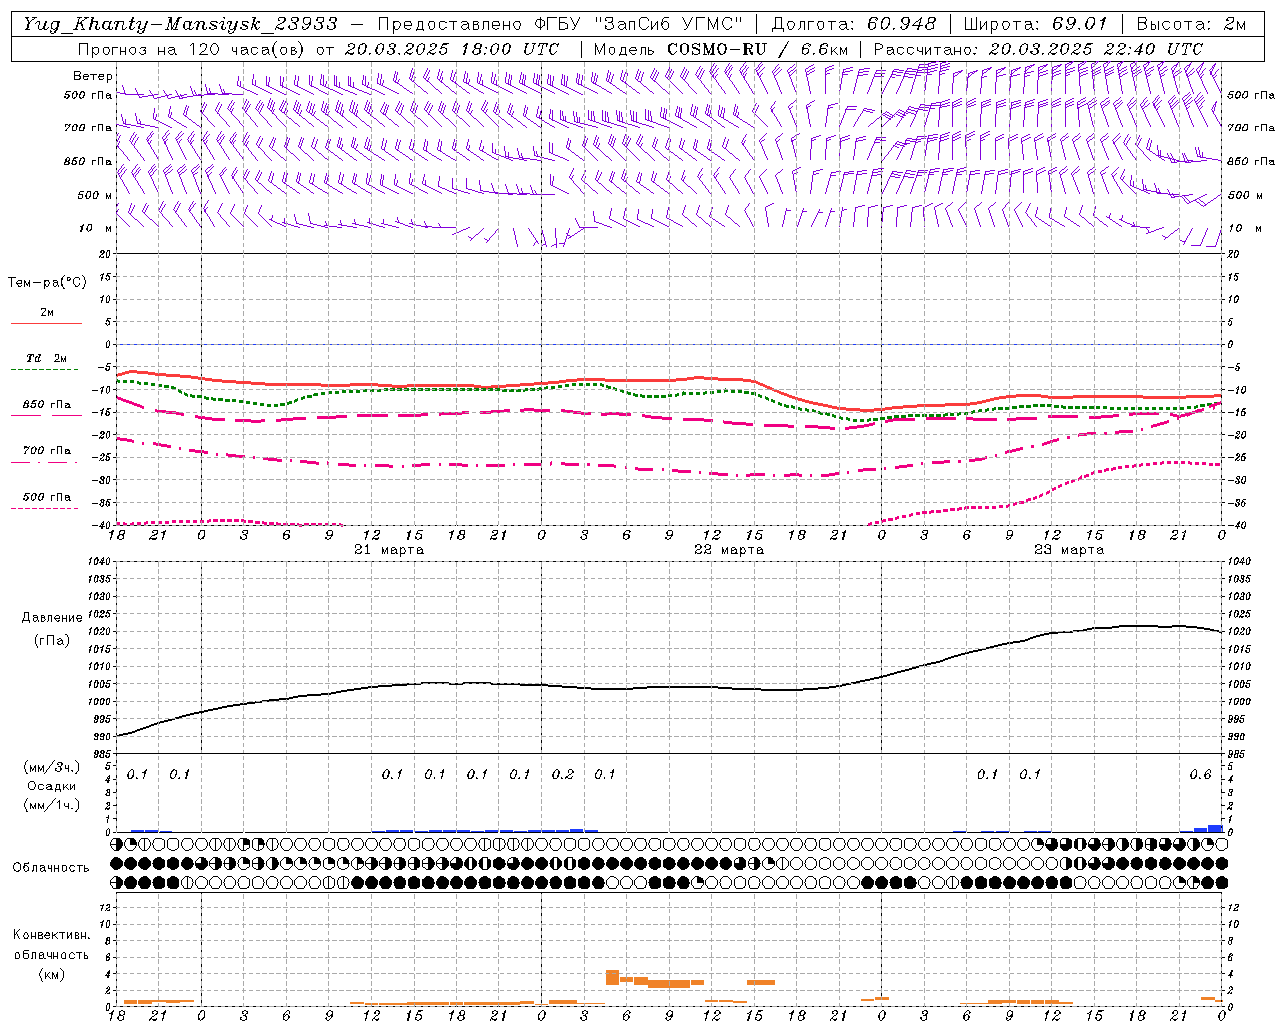Click the Осадки panel label
Viewport: 1280px width, 1024px height.
pos(51,786)
